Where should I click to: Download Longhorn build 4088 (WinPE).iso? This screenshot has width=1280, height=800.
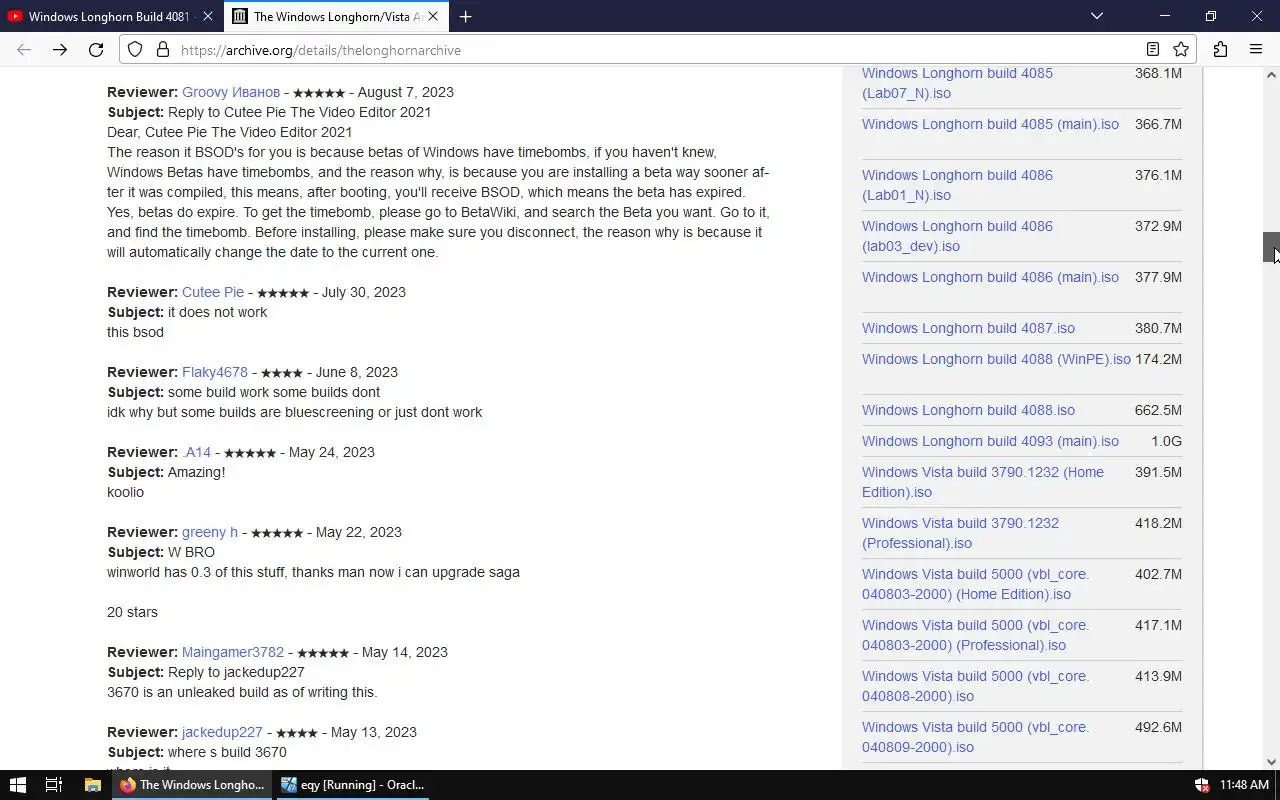click(996, 359)
